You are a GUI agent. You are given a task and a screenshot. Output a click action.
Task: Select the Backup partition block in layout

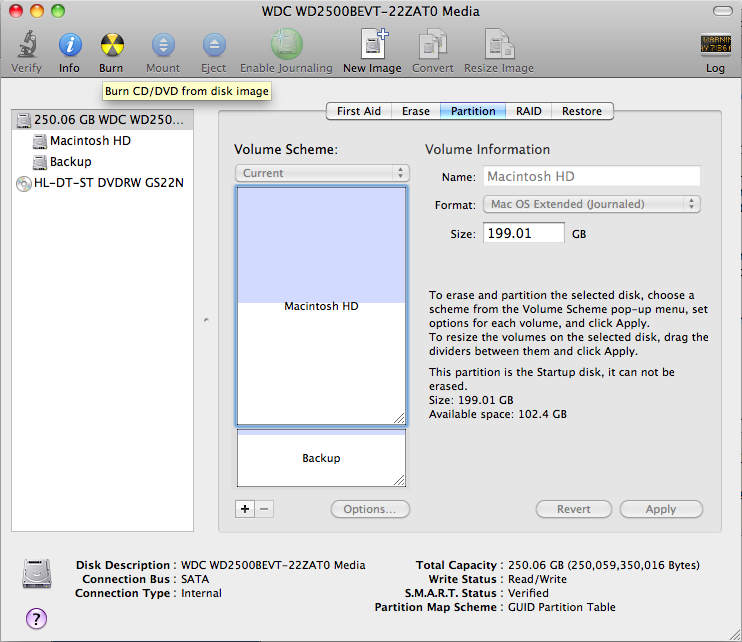pos(321,459)
